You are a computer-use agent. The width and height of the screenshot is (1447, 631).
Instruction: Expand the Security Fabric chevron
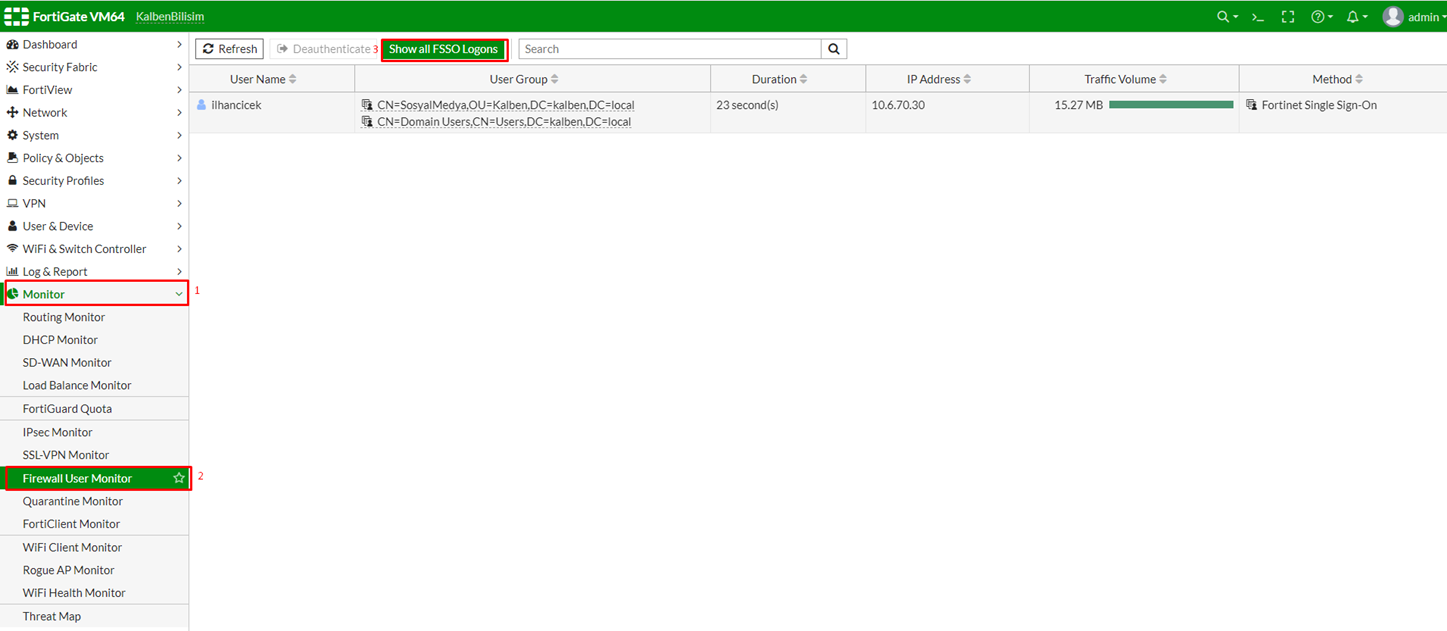point(179,67)
